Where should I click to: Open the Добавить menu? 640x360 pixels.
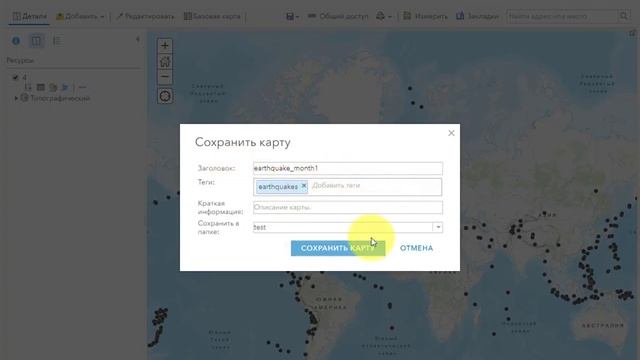coord(80,16)
